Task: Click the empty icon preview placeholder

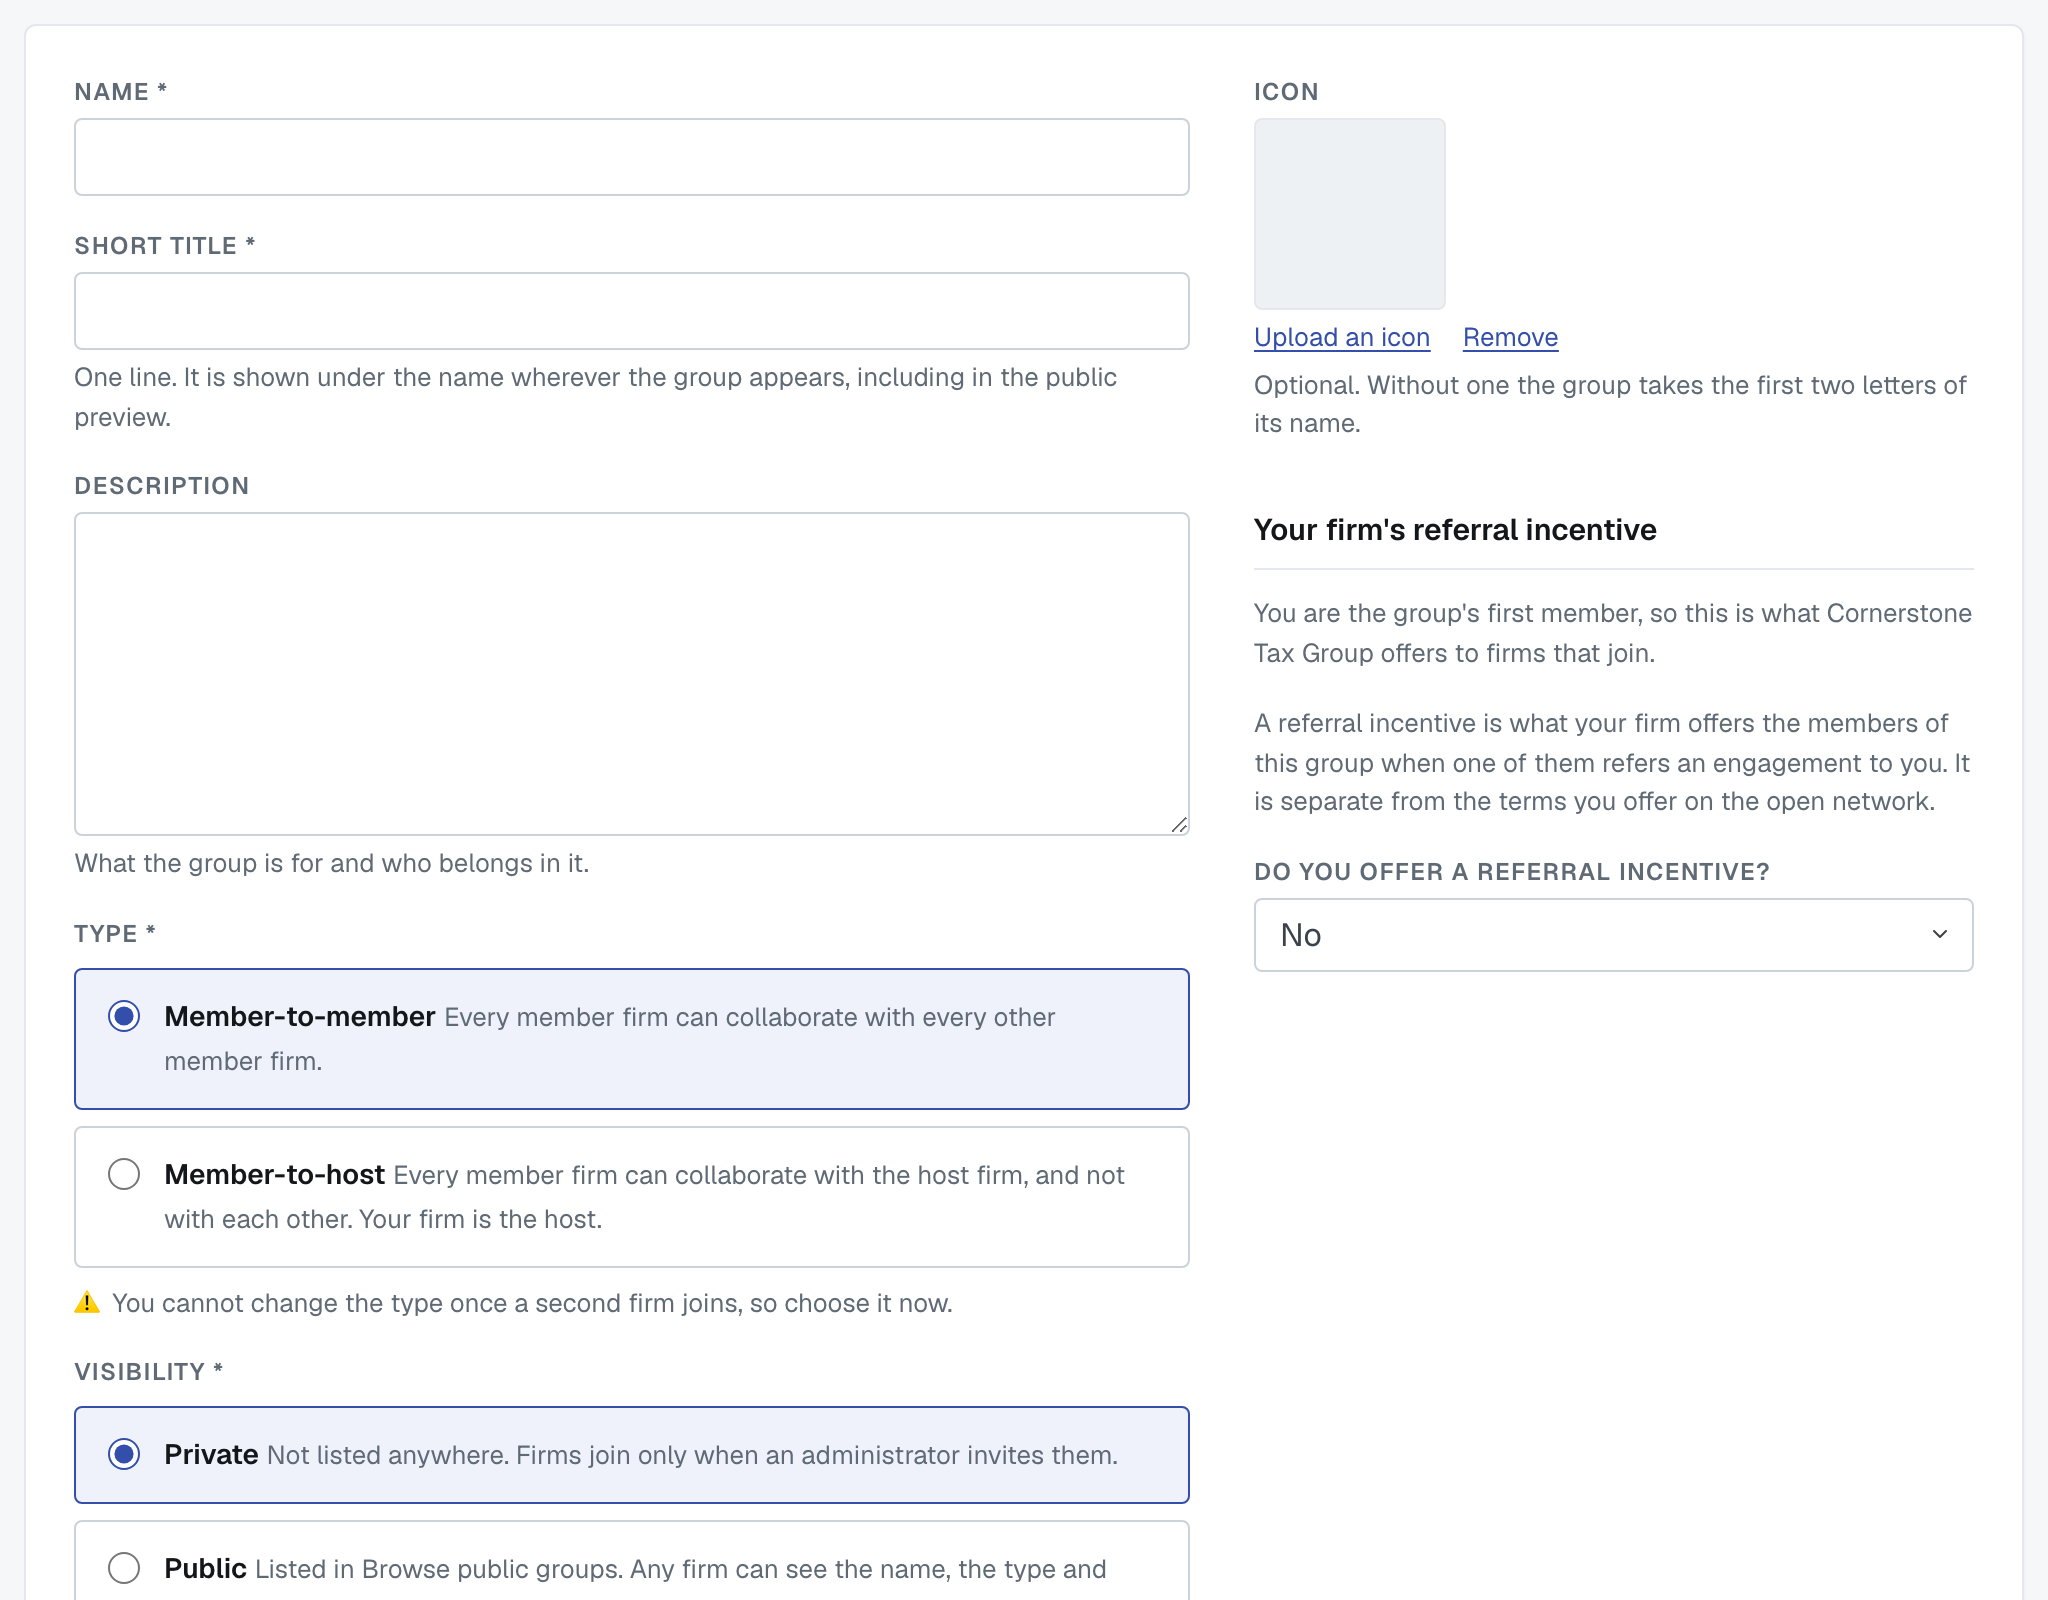Action: point(1350,214)
